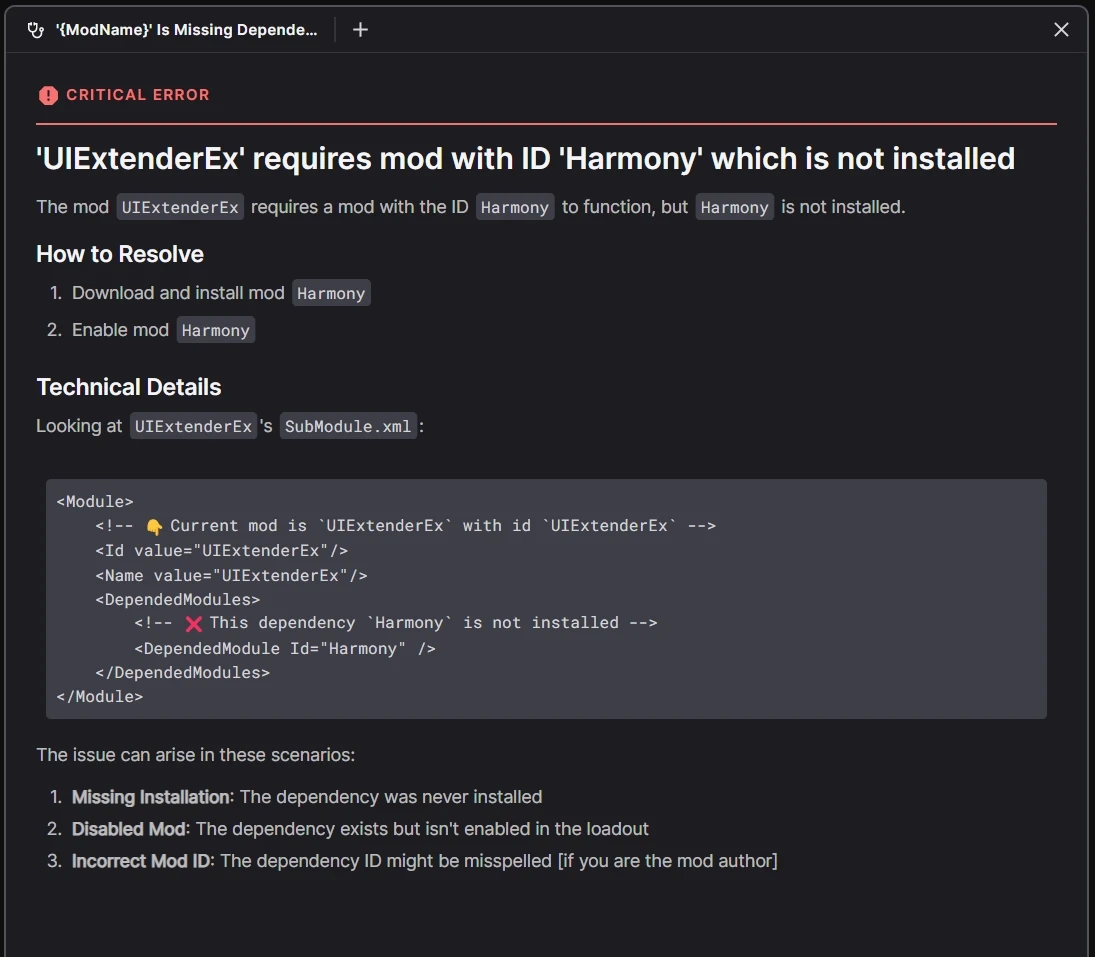Click the red cross emoji in code comment

pyautogui.click(x=193, y=623)
